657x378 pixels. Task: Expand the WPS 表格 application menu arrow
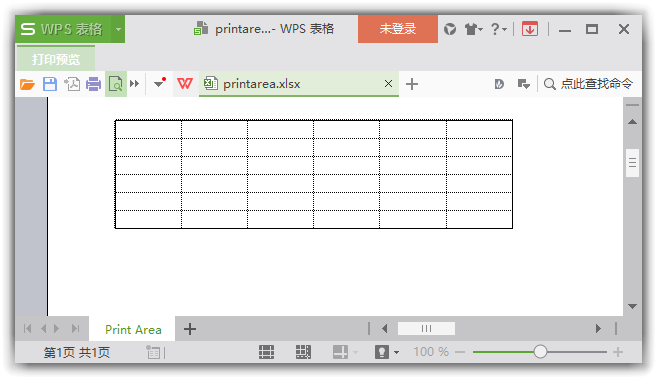coord(118,29)
